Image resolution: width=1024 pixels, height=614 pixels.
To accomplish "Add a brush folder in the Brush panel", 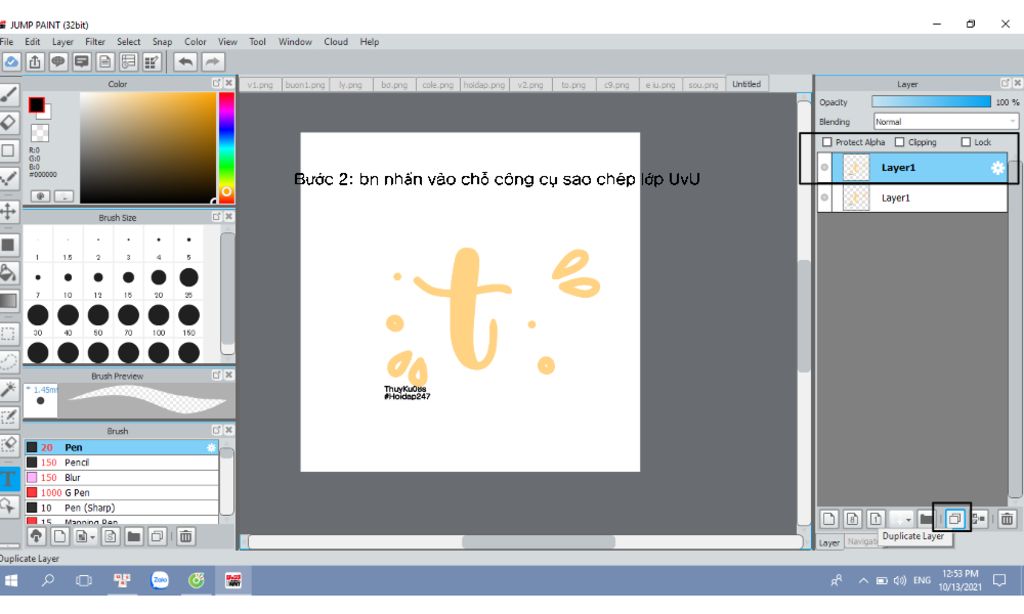I will pyautogui.click(x=134, y=537).
